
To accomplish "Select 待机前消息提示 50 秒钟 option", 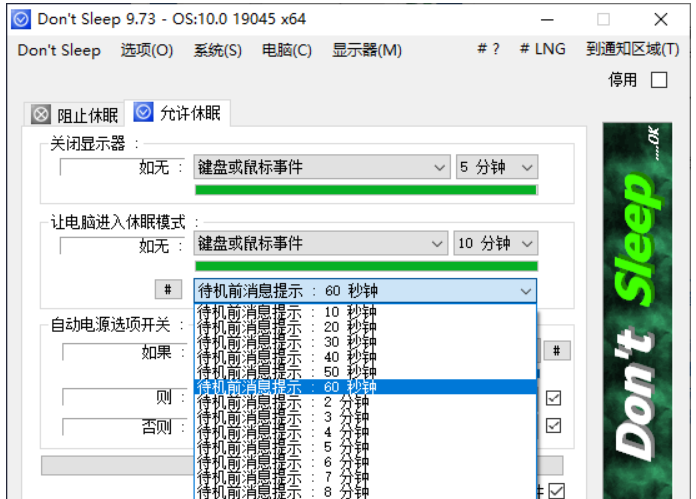I will point(365,372).
